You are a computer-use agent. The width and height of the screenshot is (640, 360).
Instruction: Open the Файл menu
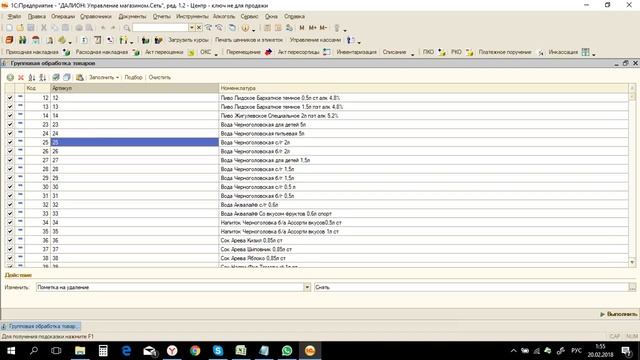[14, 16]
